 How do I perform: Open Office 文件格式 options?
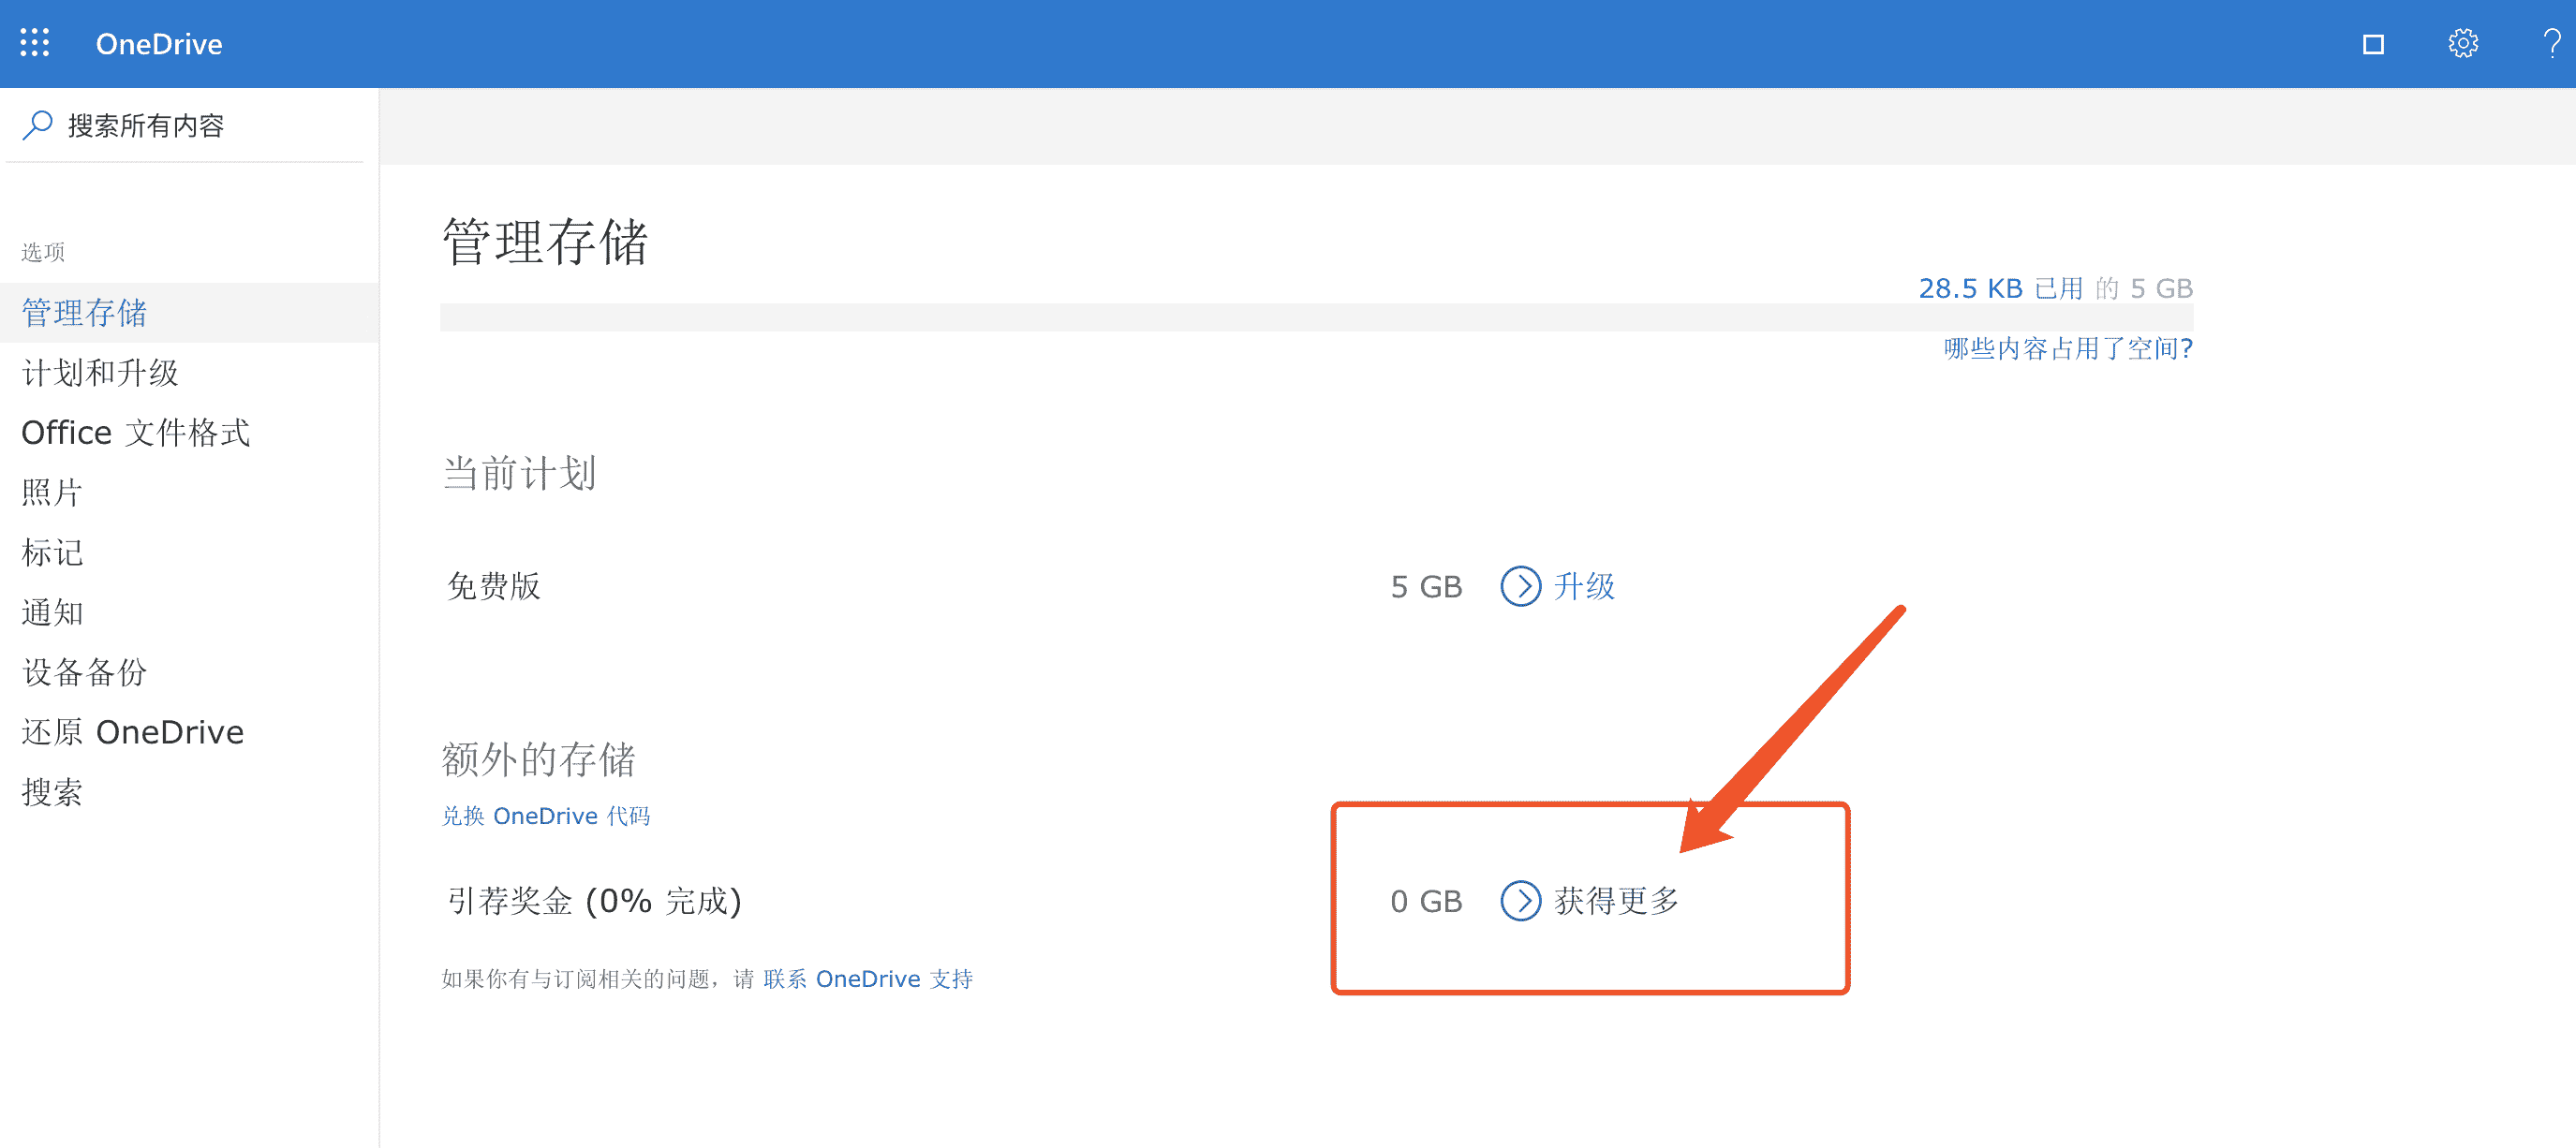[136, 433]
